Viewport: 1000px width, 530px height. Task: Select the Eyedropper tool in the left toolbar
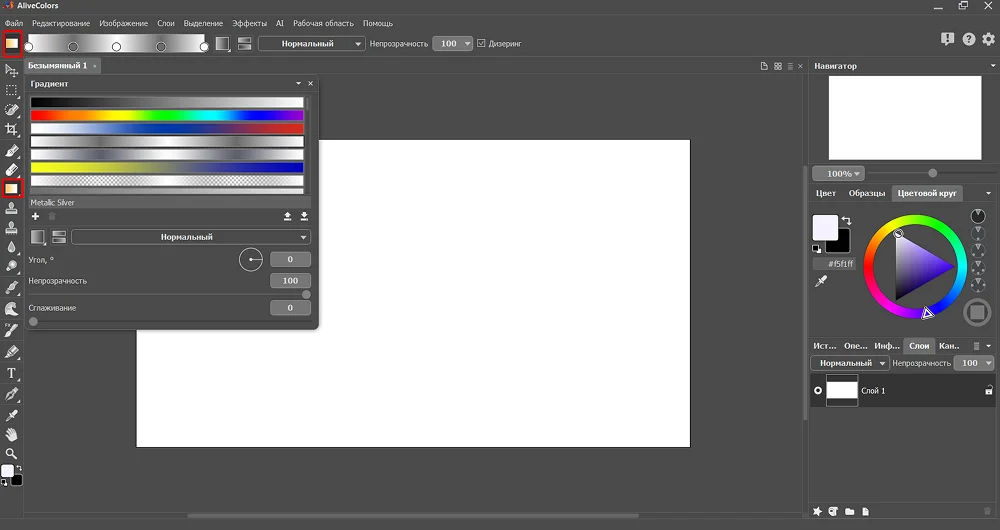click(11, 415)
